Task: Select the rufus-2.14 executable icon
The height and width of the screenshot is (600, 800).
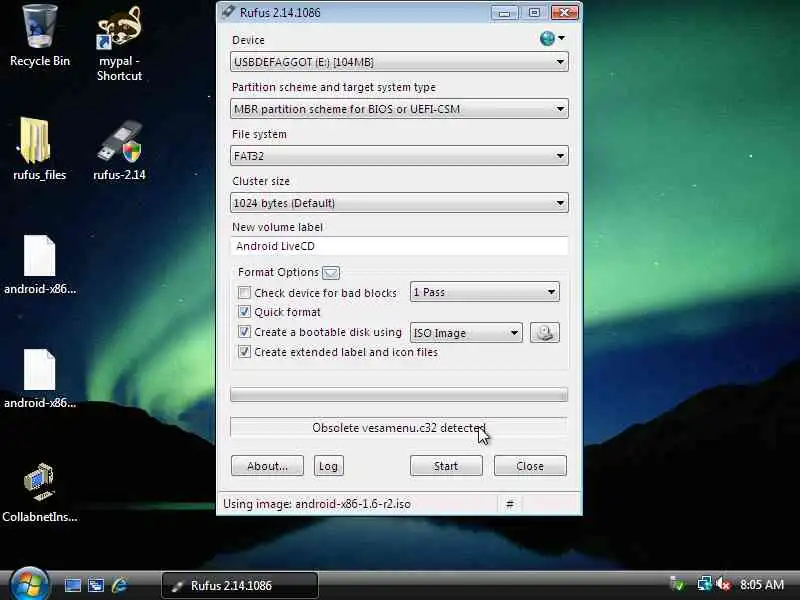Action: pos(119,150)
